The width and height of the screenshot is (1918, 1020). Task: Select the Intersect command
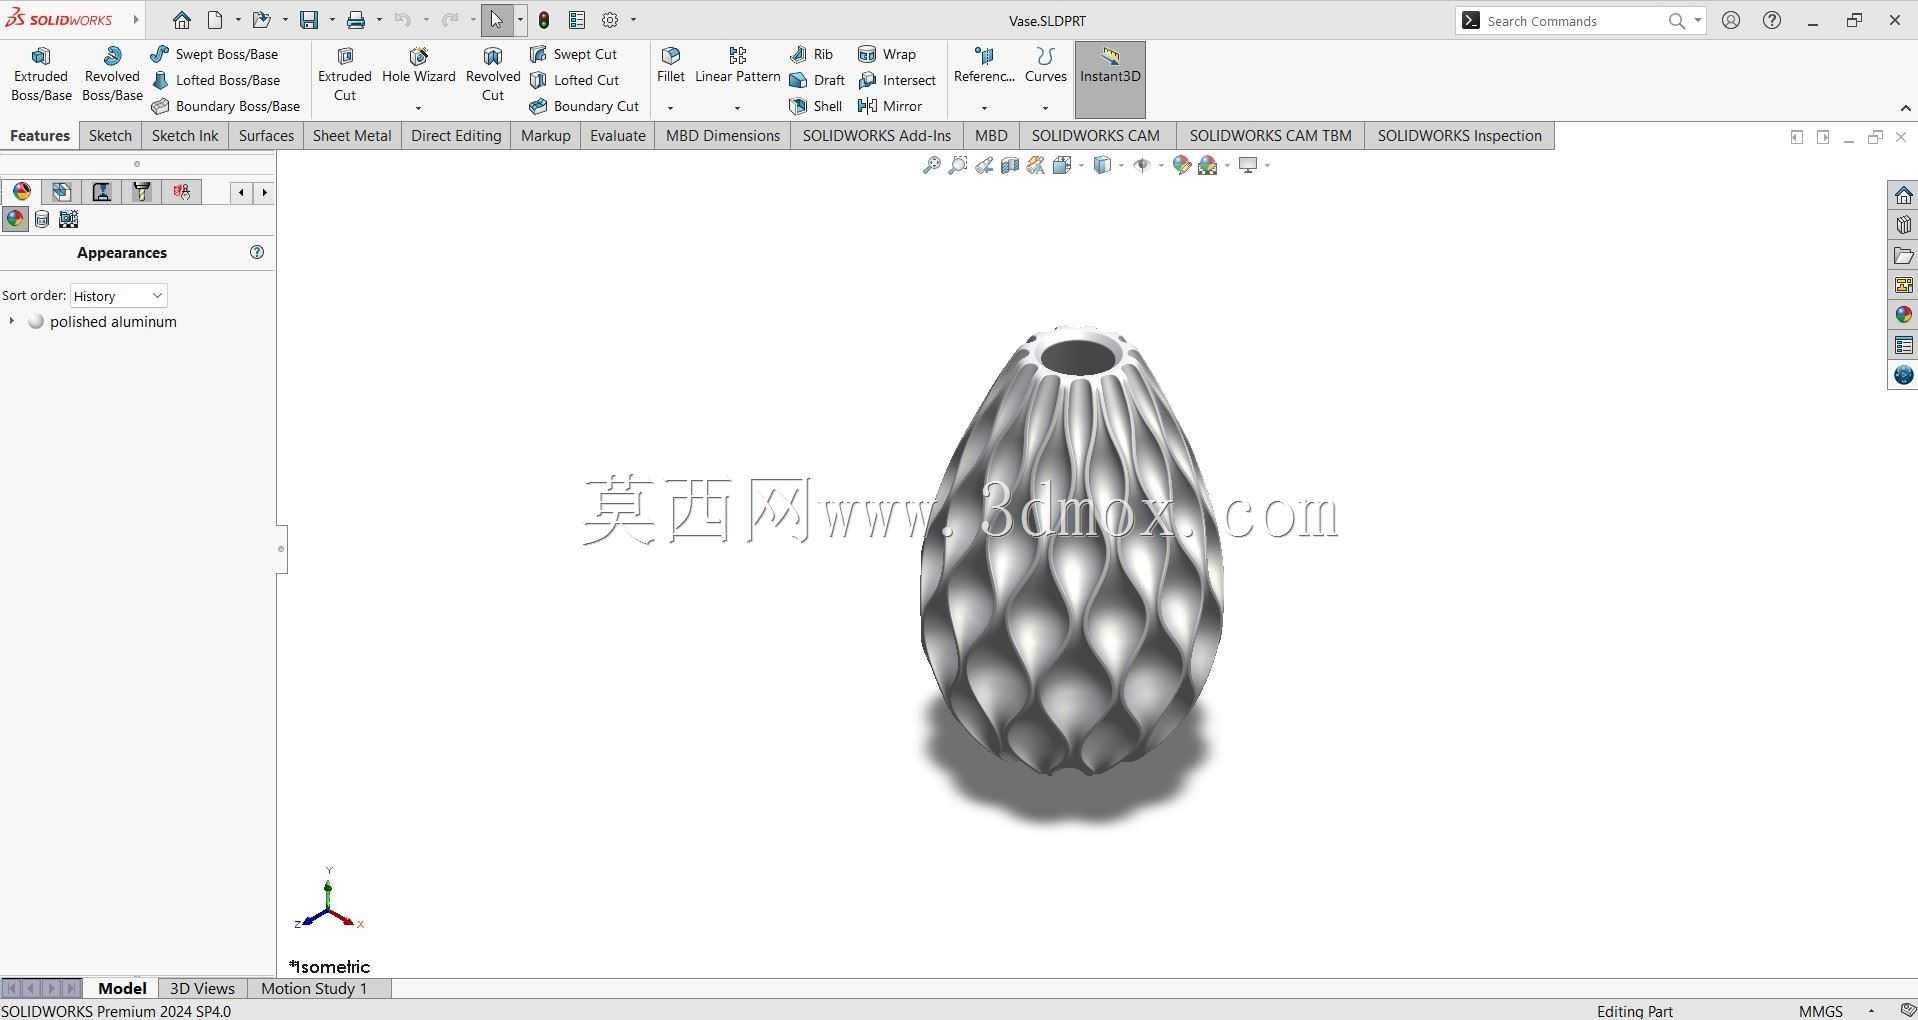[897, 80]
